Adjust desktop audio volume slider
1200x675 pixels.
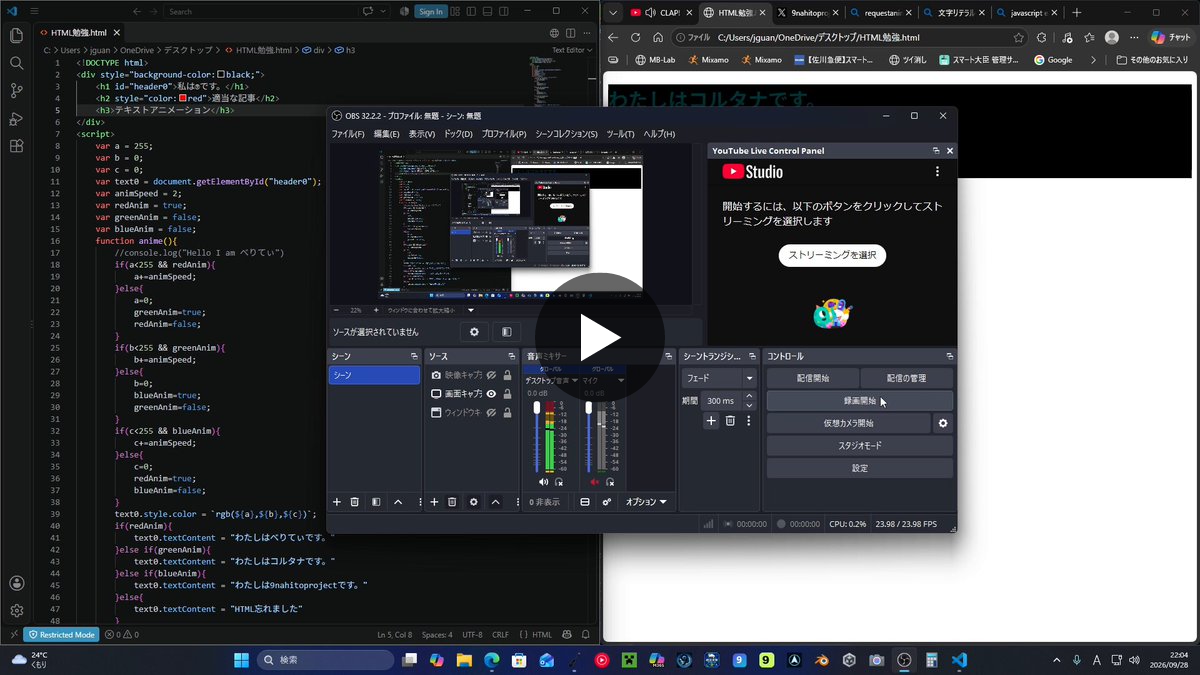point(537,437)
